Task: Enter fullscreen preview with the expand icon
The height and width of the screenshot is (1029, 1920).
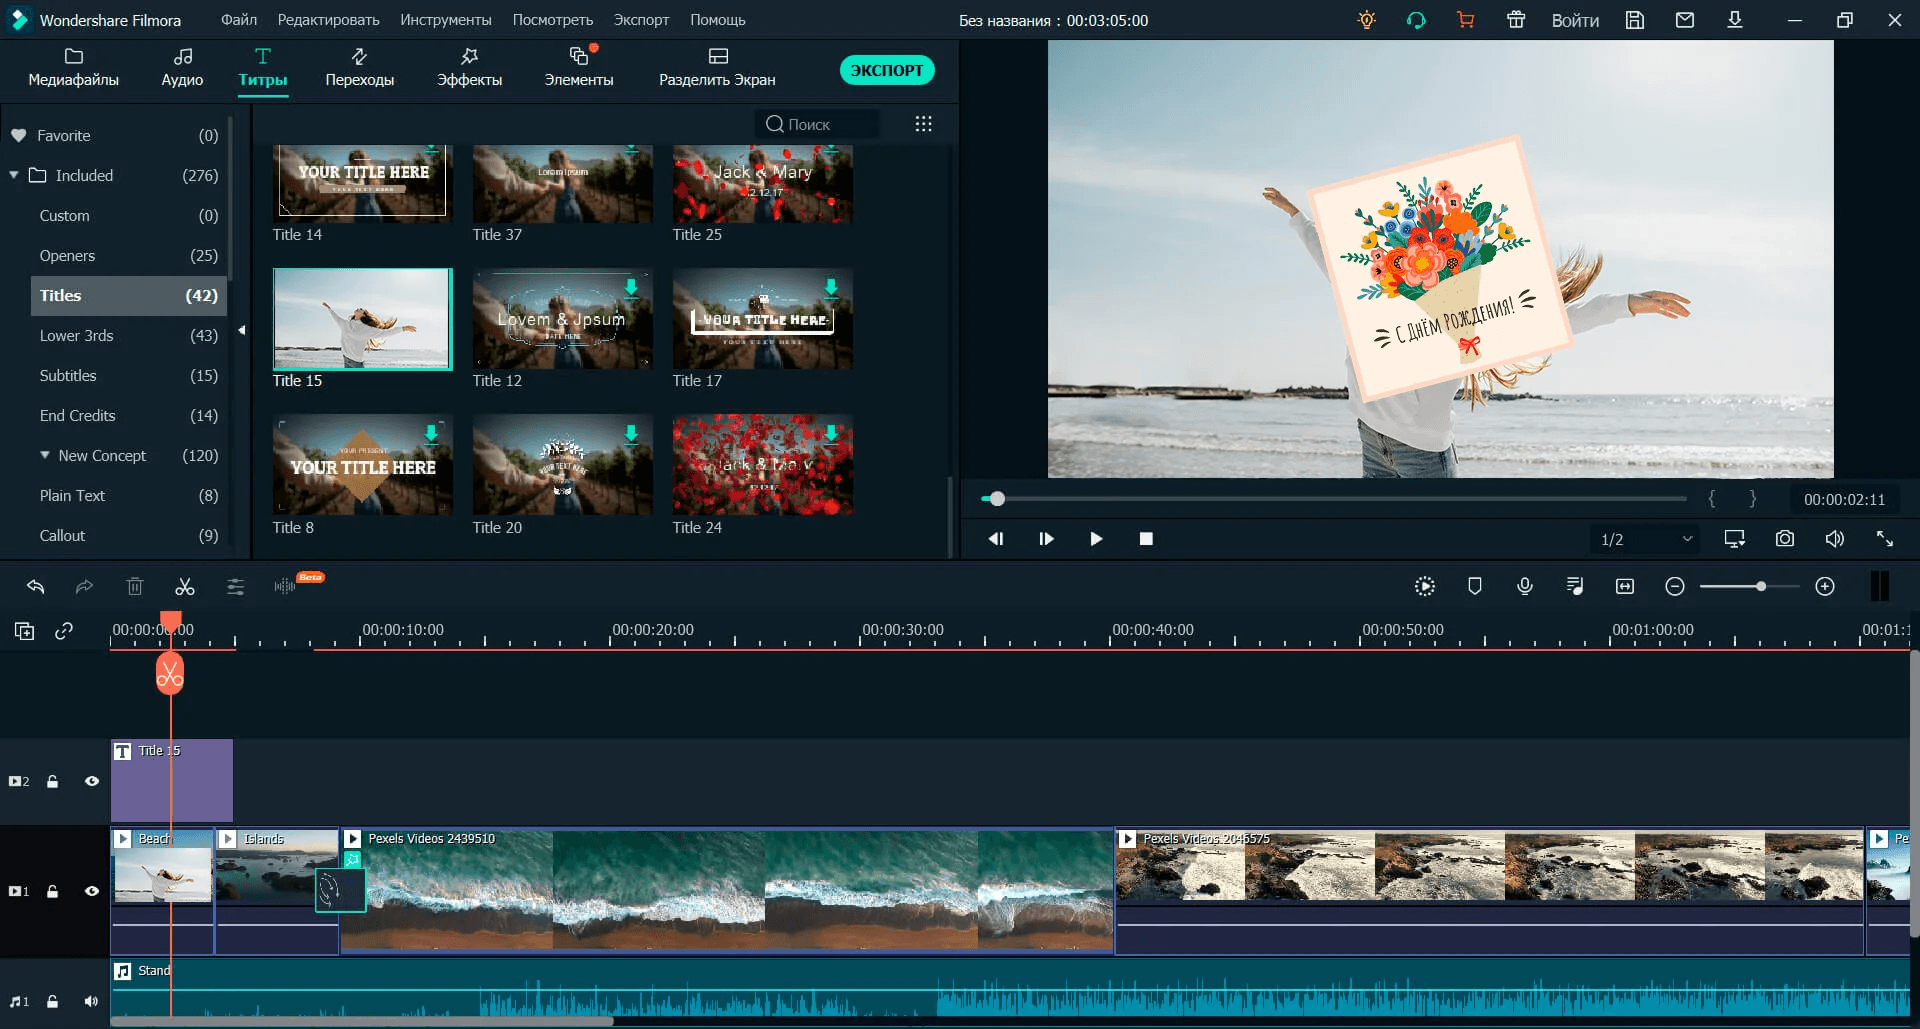Action: tap(1884, 539)
